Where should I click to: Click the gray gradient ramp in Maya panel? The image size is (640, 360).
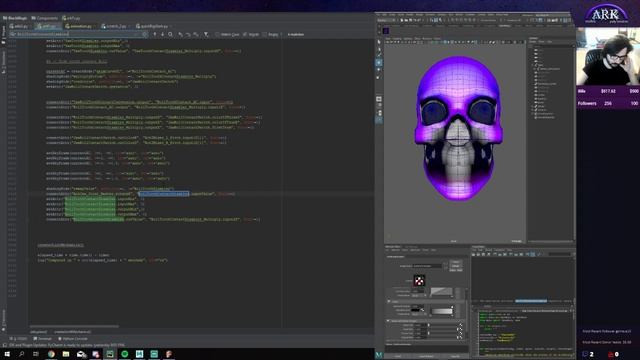pyautogui.click(x=441, y=311)
